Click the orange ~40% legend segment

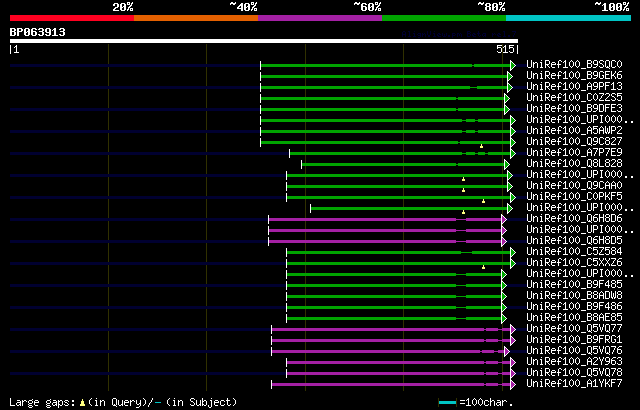[x=196, y=18]
